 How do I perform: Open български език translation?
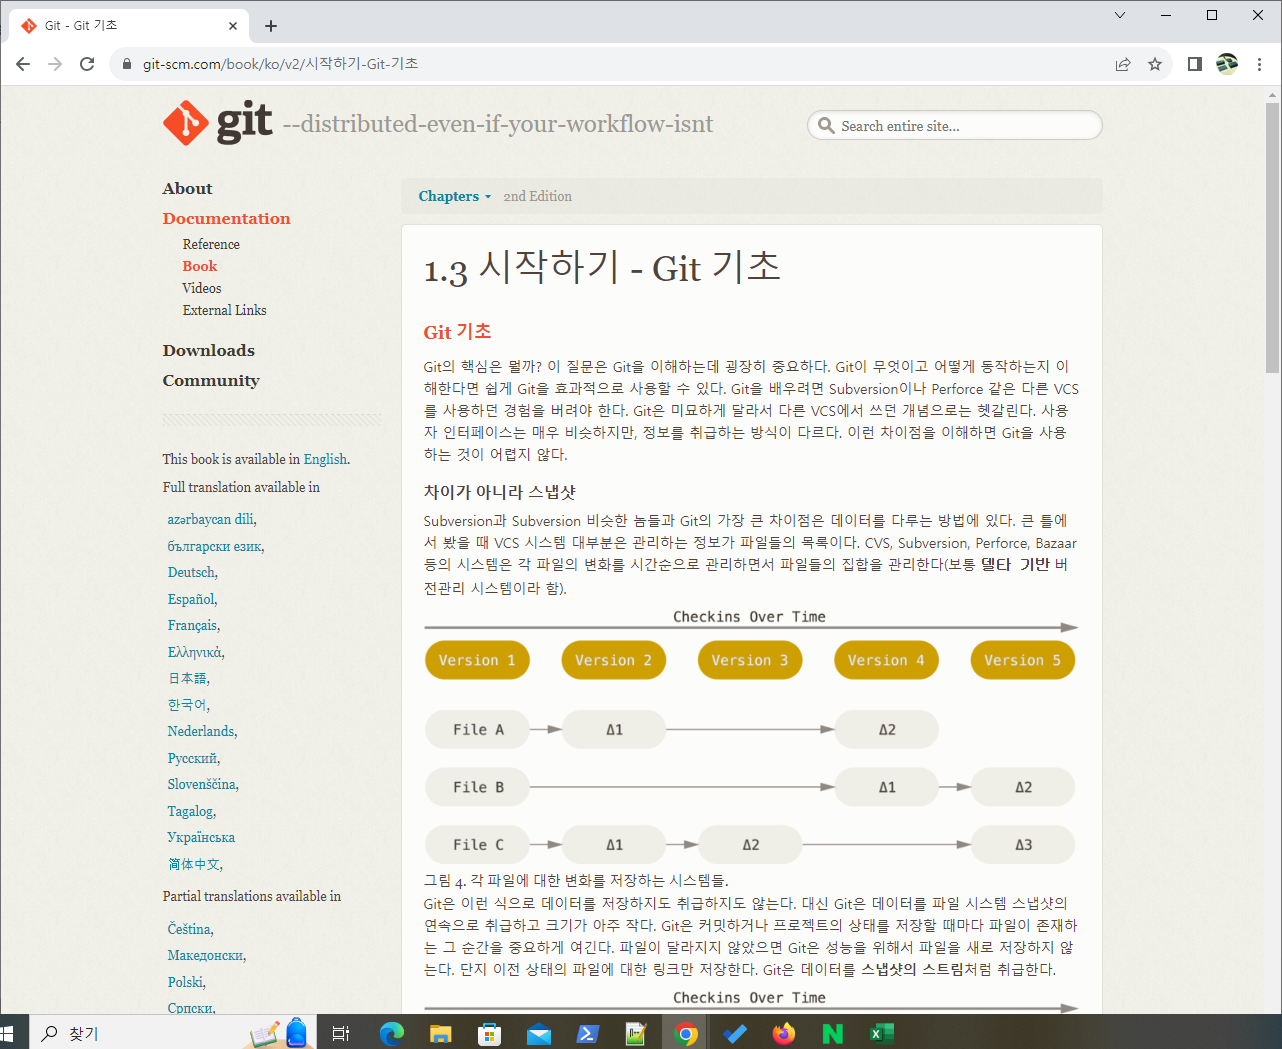point(214,546)
